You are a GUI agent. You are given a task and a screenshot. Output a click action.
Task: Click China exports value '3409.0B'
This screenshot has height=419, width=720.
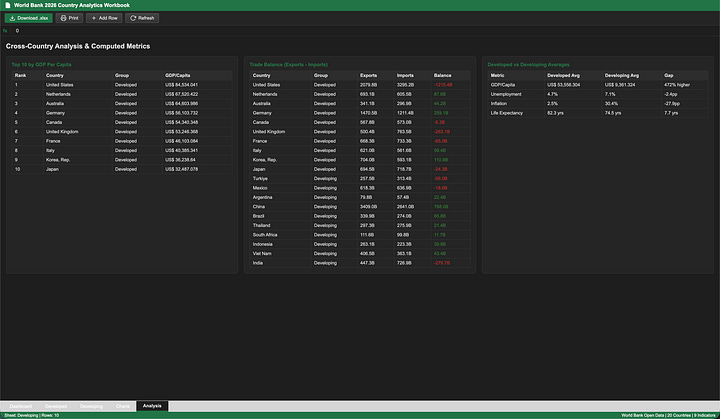coord(369,207)
